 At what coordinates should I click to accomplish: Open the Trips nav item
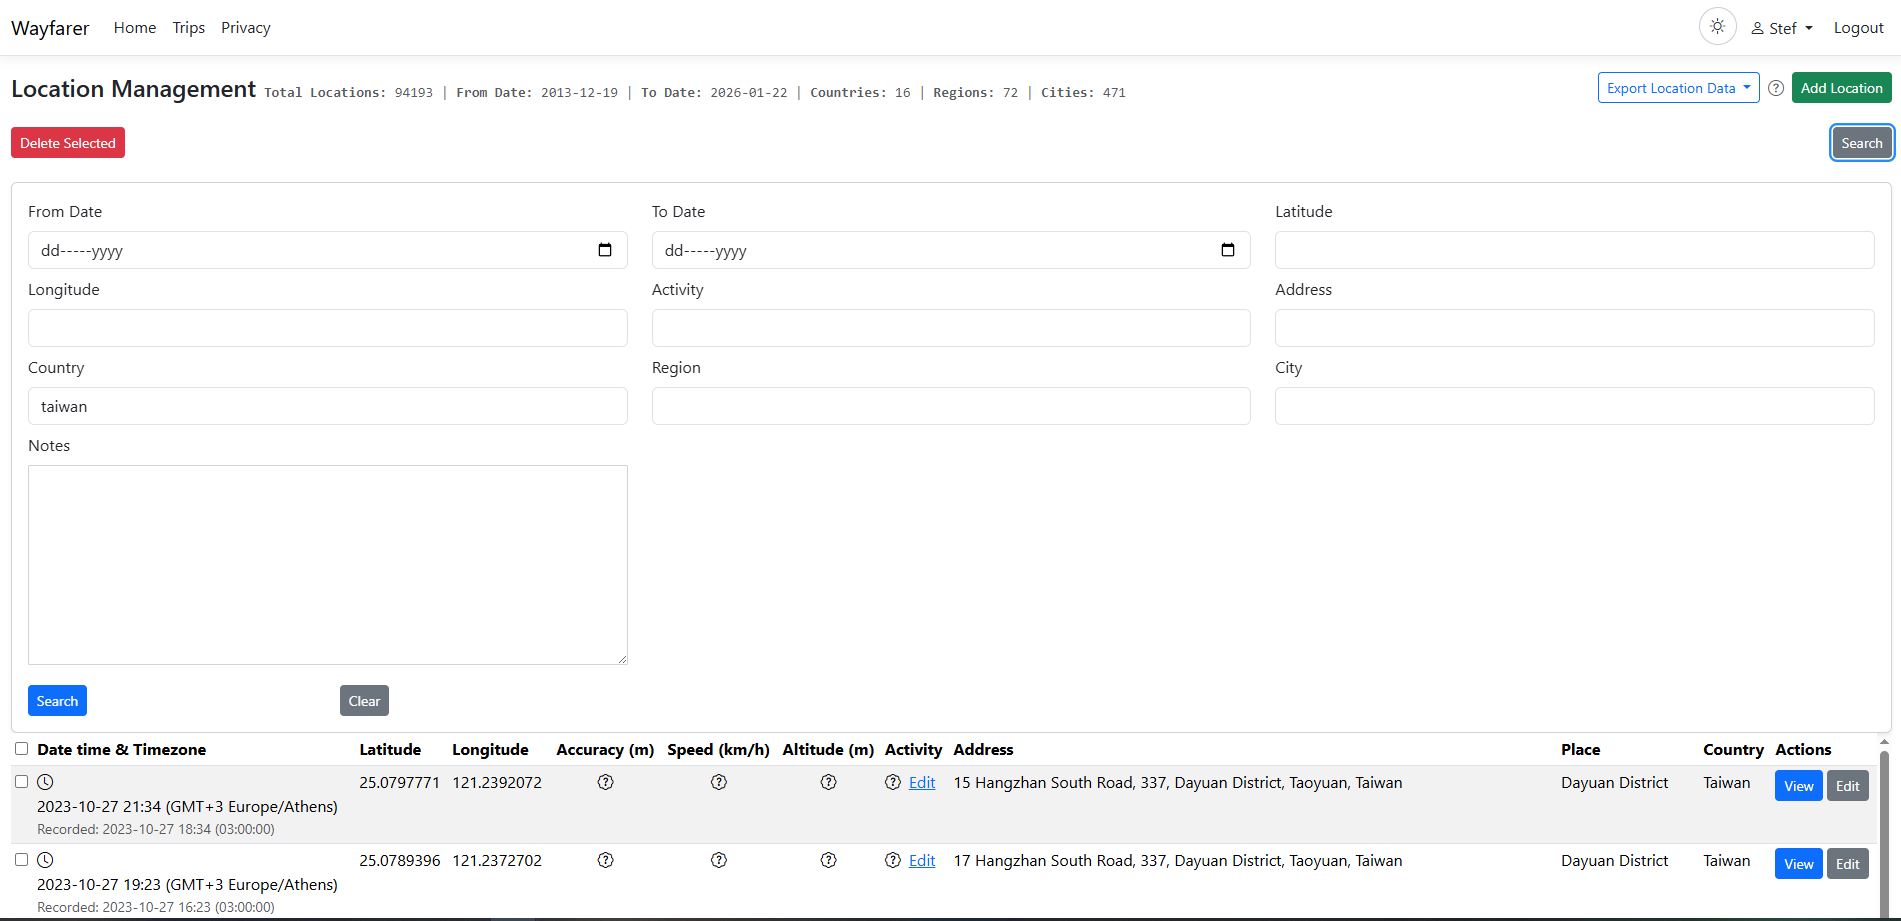point(188,28)
